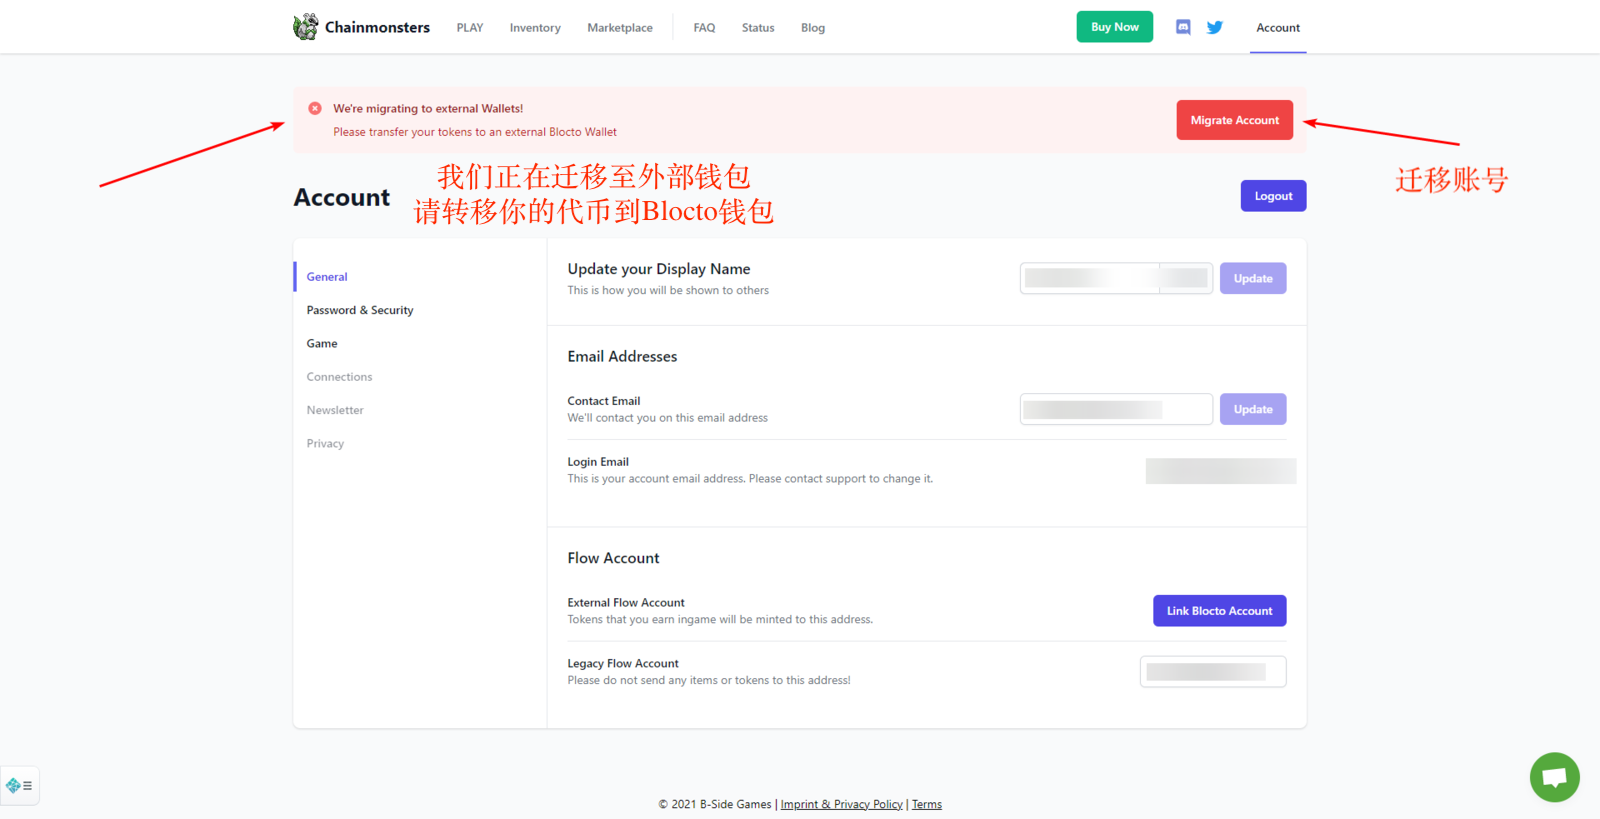Click the Logout button
The height and width of the screenshot is (819, 1600).
point(1273,196)
